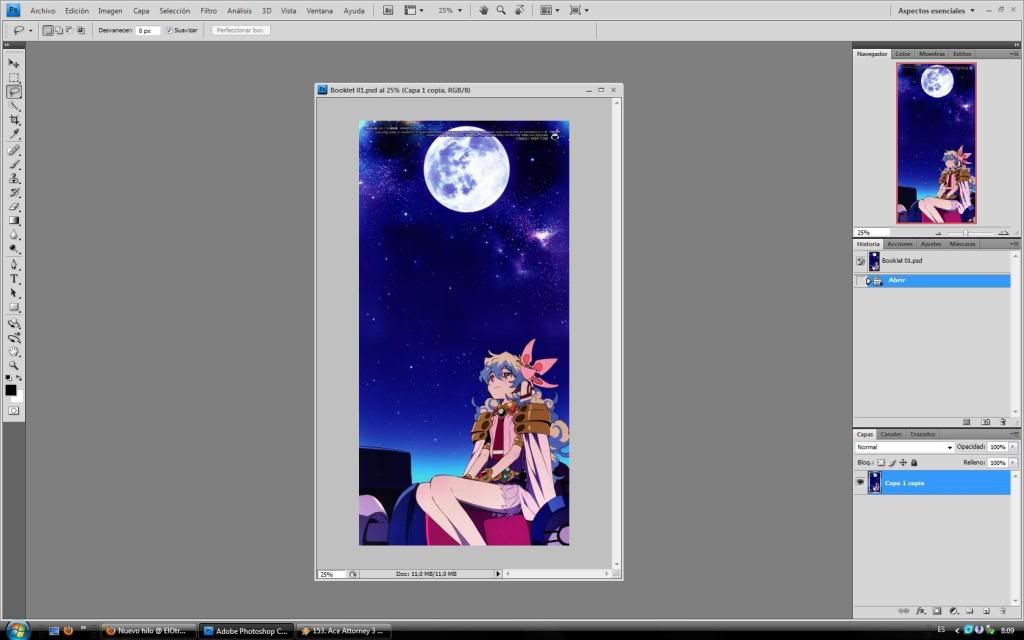Open the Normal blend mode dropdown
The height and width of the screenshot is (640, 1024).
[x=904, y=447]
